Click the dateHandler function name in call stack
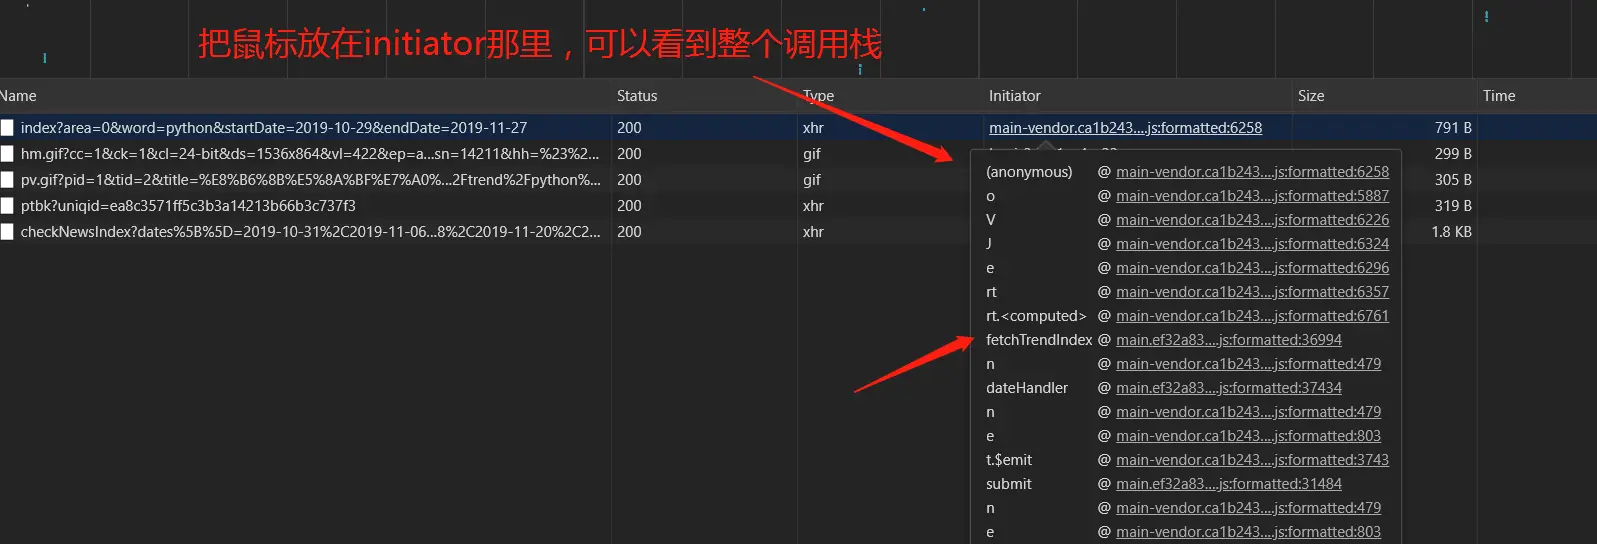1597x544 pixels. [x=1027, y=388]
